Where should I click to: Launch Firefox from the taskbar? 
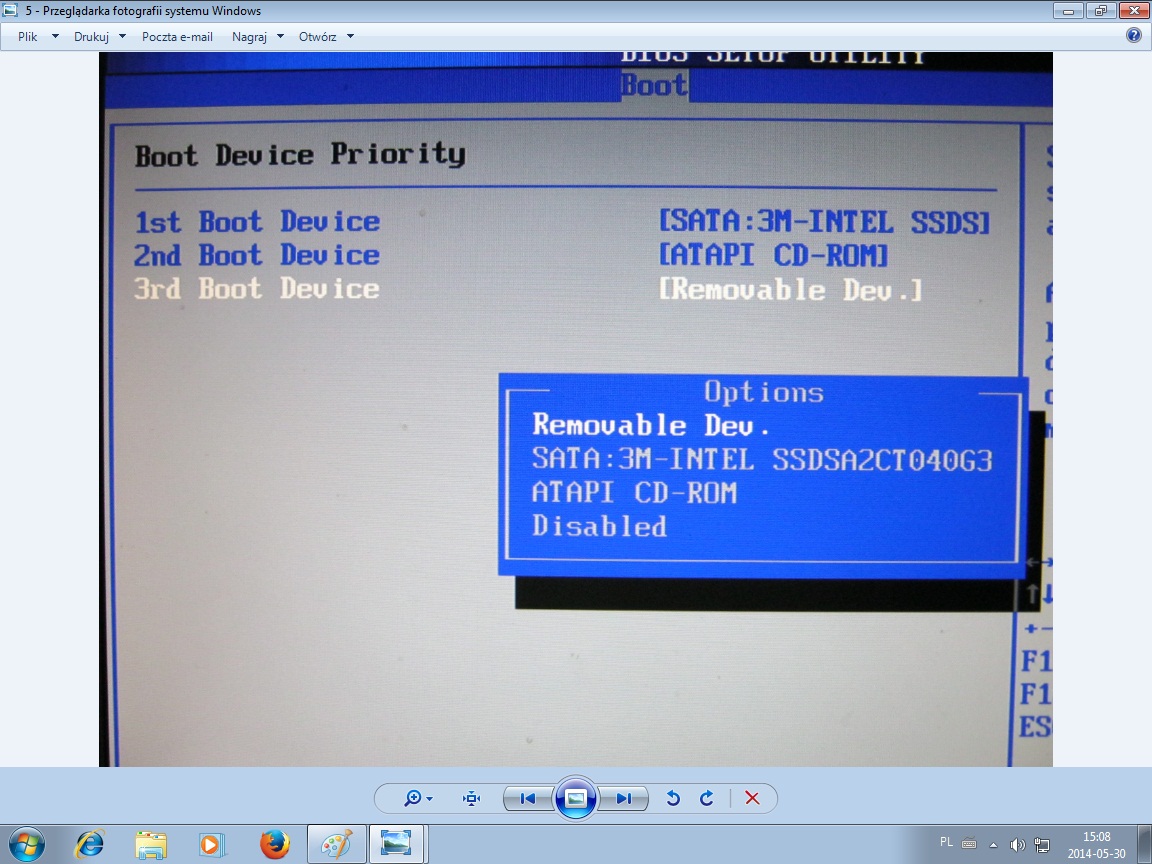pyautogui.click(x=274, y=844)
